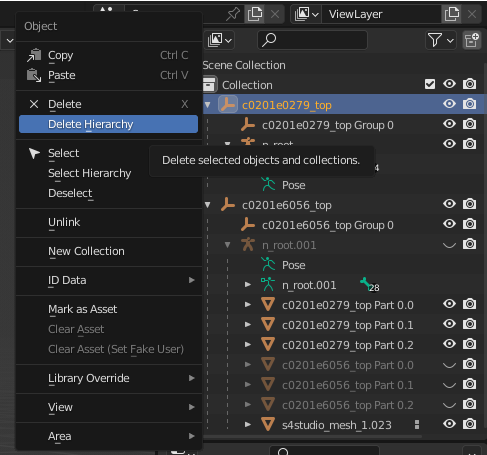Click the empty icon of c0201e0279_top Group 0
Viewport: 487px width, 455px height.
[x=248, y=125]
